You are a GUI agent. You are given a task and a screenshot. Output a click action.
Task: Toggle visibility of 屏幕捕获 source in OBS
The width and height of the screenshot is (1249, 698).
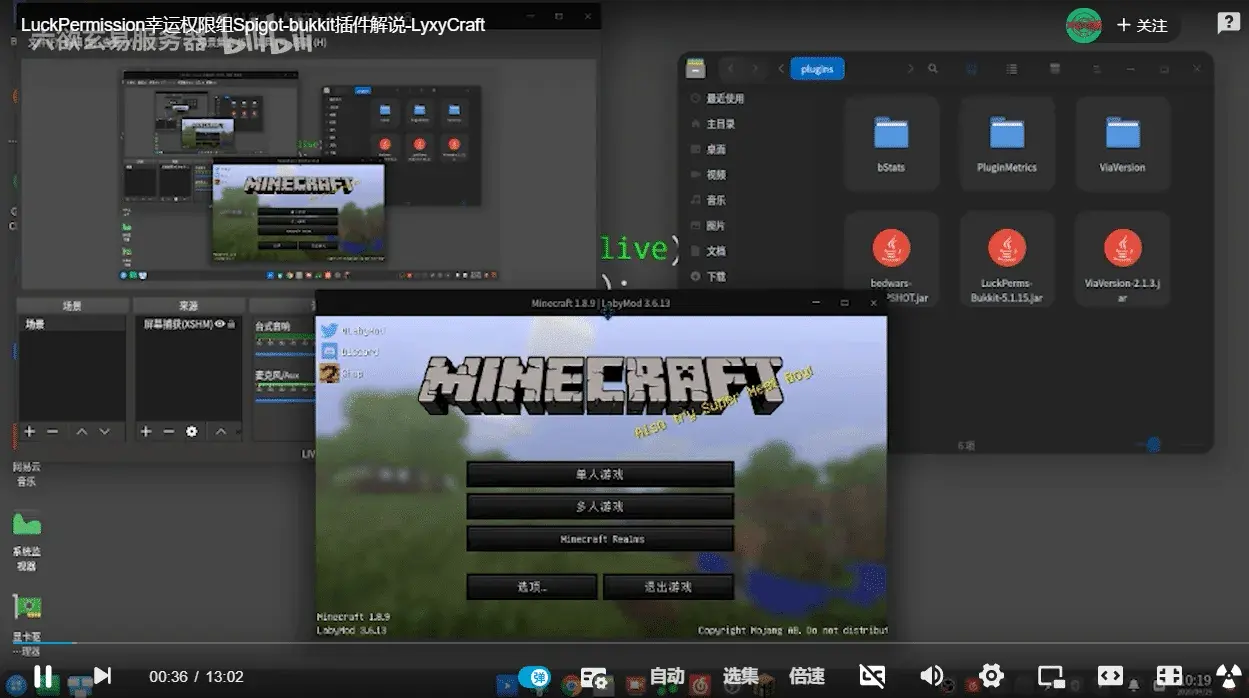(x=219, y=324)
